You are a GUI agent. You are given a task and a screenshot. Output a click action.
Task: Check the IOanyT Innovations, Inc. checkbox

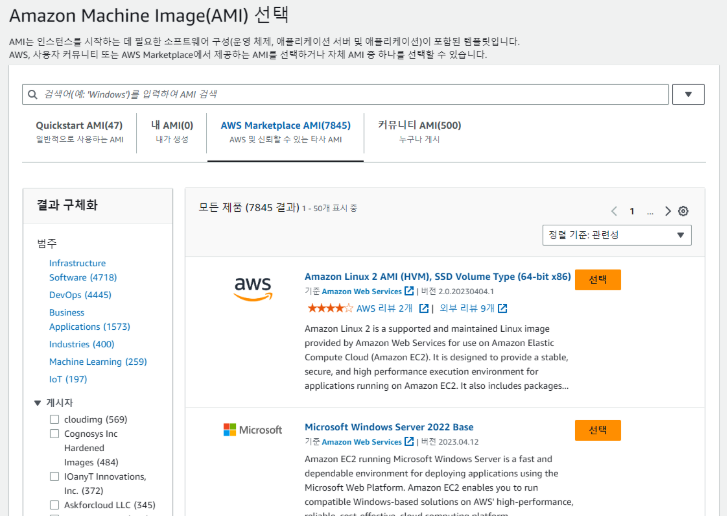pos(54,477)
